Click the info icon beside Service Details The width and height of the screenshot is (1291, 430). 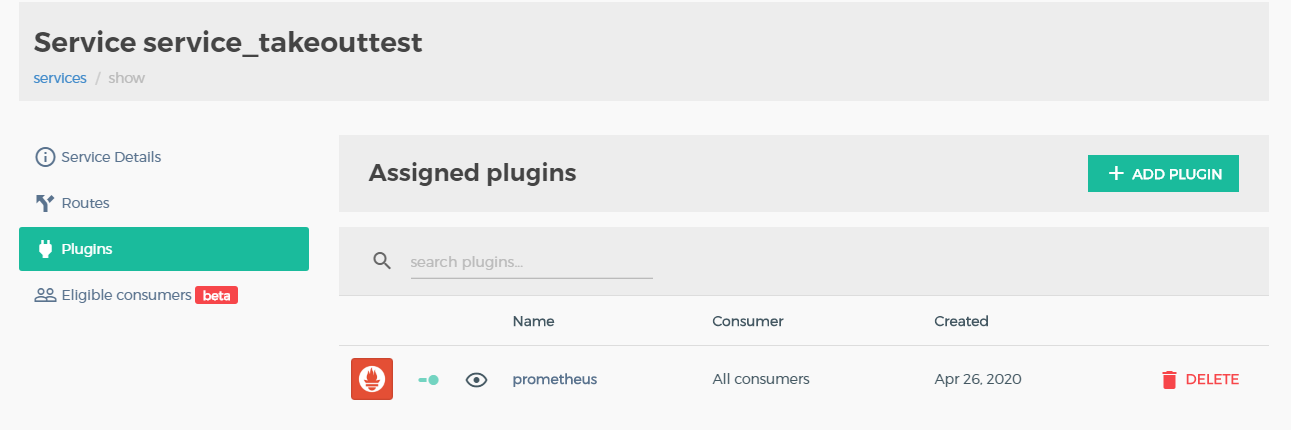point(45,157)
